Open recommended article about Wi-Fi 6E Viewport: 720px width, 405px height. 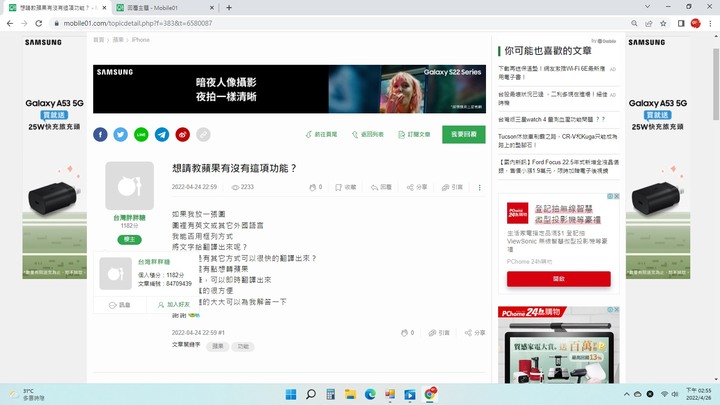tap(553, 73)
